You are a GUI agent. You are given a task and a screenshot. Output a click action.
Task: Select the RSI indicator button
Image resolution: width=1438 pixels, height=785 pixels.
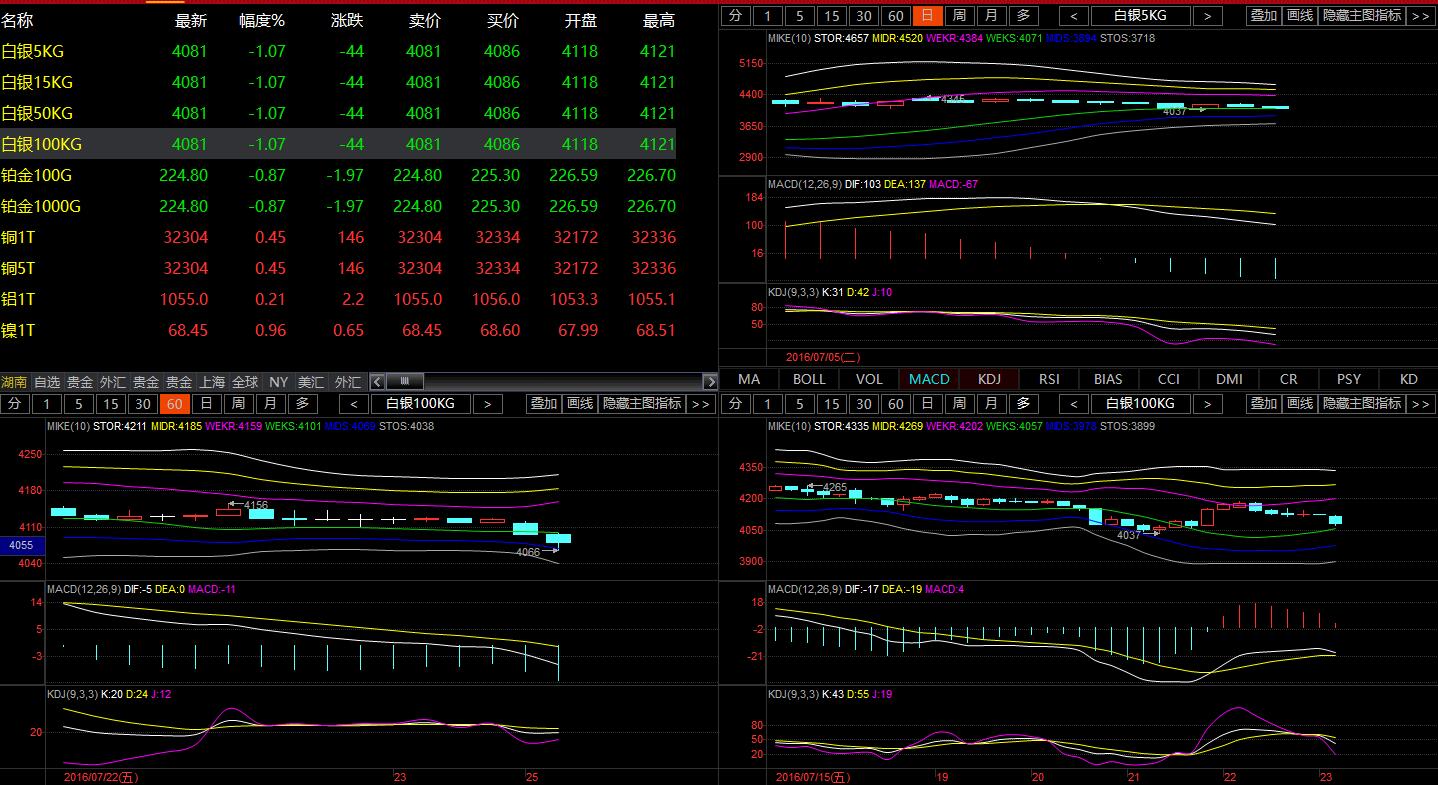coord(1049,379)
